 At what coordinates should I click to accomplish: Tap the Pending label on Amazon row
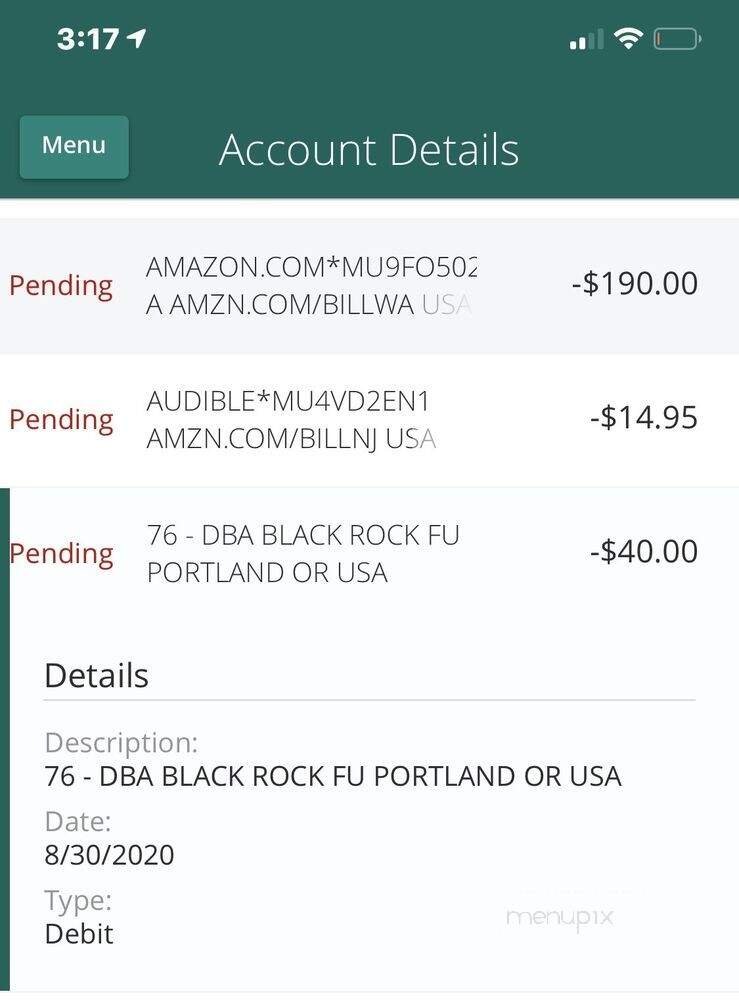(x=61, y=285)
